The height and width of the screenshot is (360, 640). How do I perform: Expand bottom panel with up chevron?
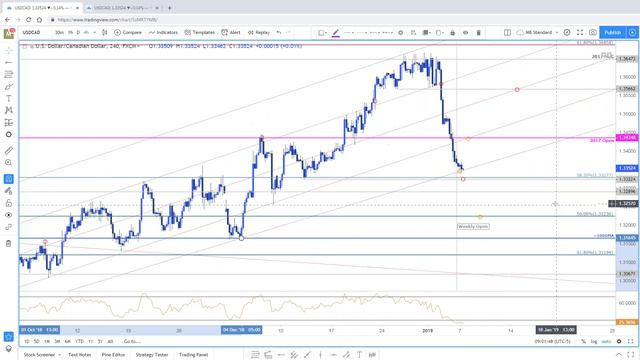[619, 355]
